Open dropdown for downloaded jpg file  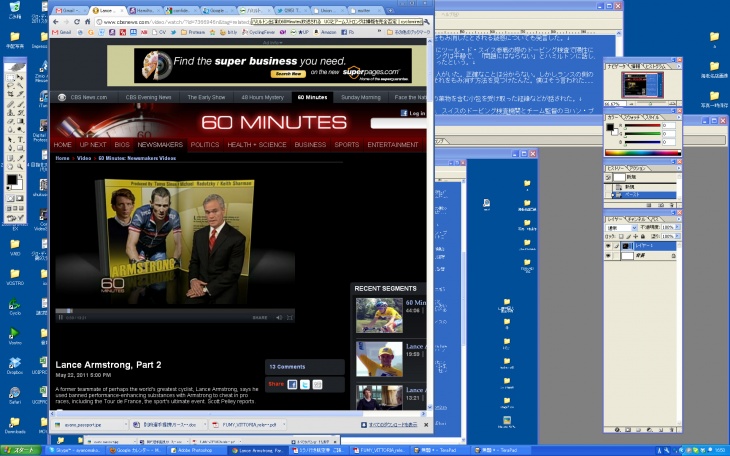click(x=125, y=425)
